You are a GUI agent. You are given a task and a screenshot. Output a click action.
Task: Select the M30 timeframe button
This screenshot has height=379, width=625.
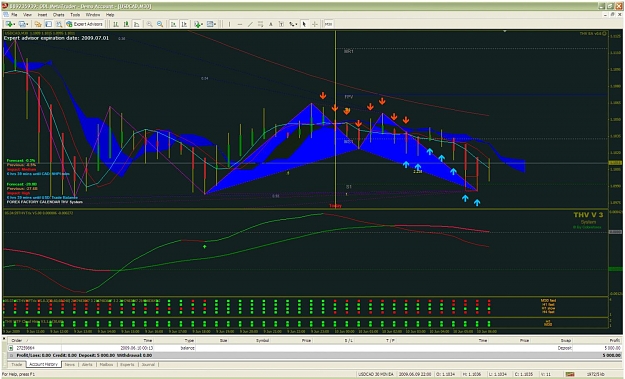[328, 24]
